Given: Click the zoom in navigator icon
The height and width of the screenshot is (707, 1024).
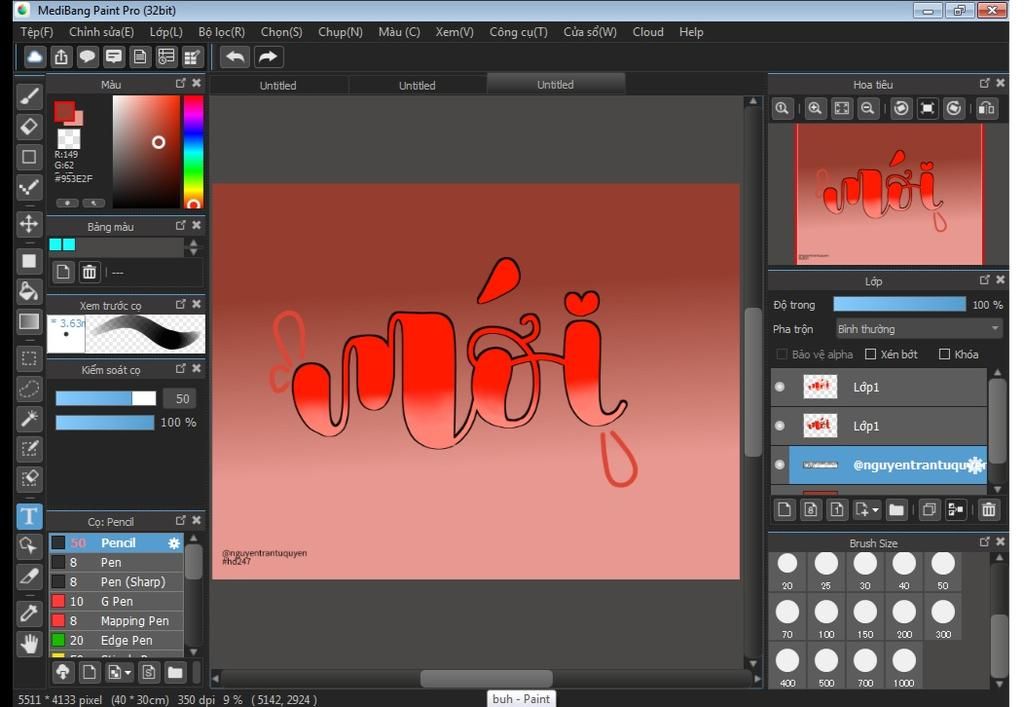Looking at the screenshot, I should [815, 108].
